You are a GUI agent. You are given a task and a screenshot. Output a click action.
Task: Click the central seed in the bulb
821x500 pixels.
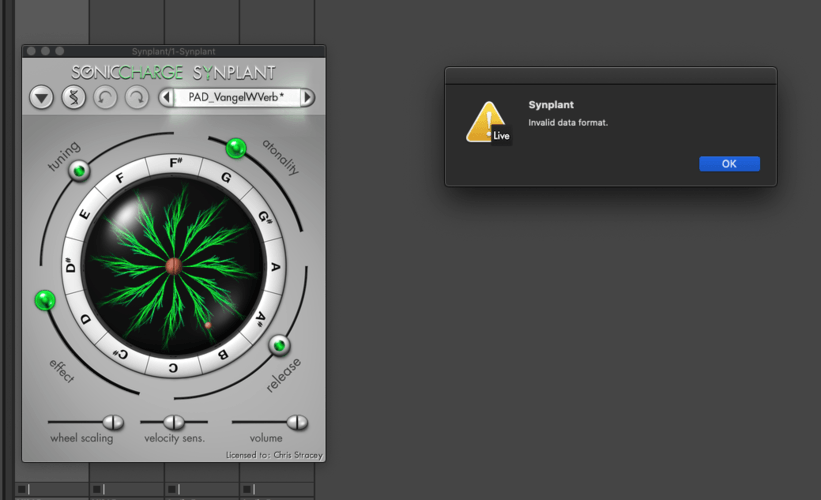[174, 266]
